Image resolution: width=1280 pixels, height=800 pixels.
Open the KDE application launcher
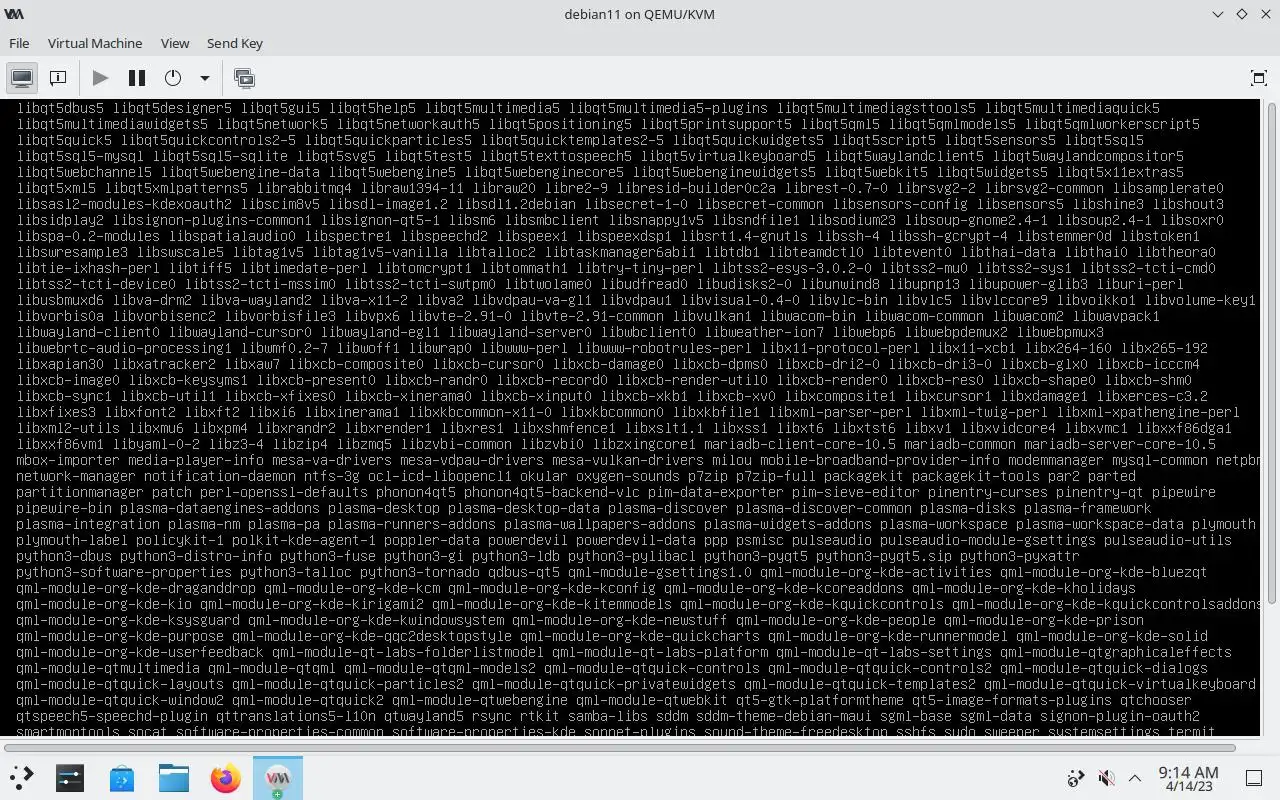22,777
